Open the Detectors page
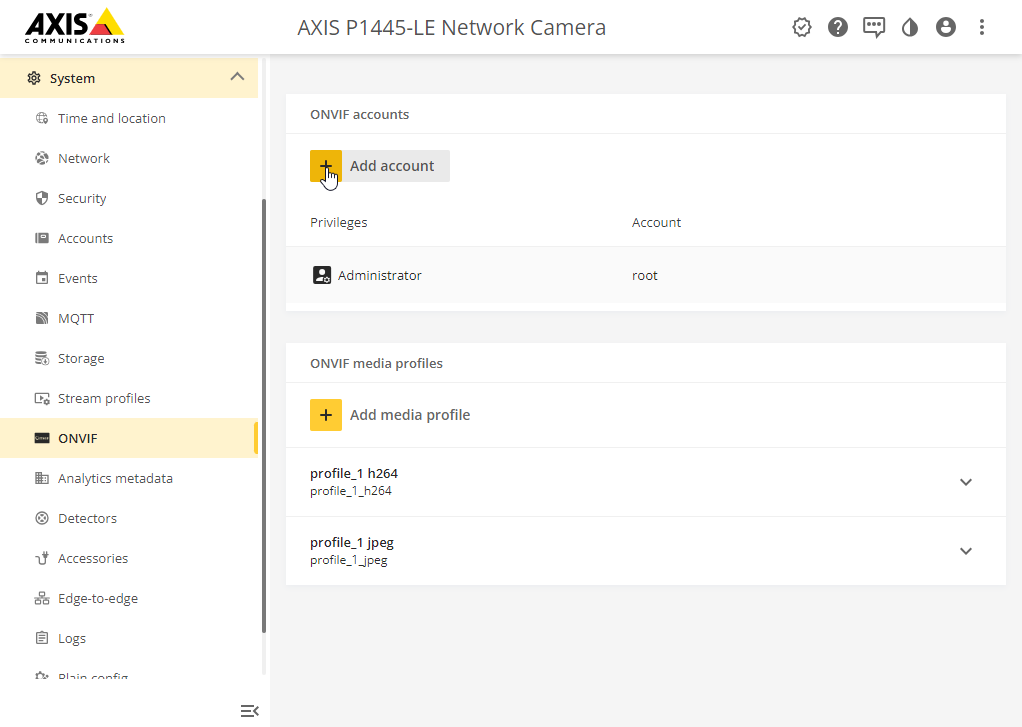 [87, 518]
